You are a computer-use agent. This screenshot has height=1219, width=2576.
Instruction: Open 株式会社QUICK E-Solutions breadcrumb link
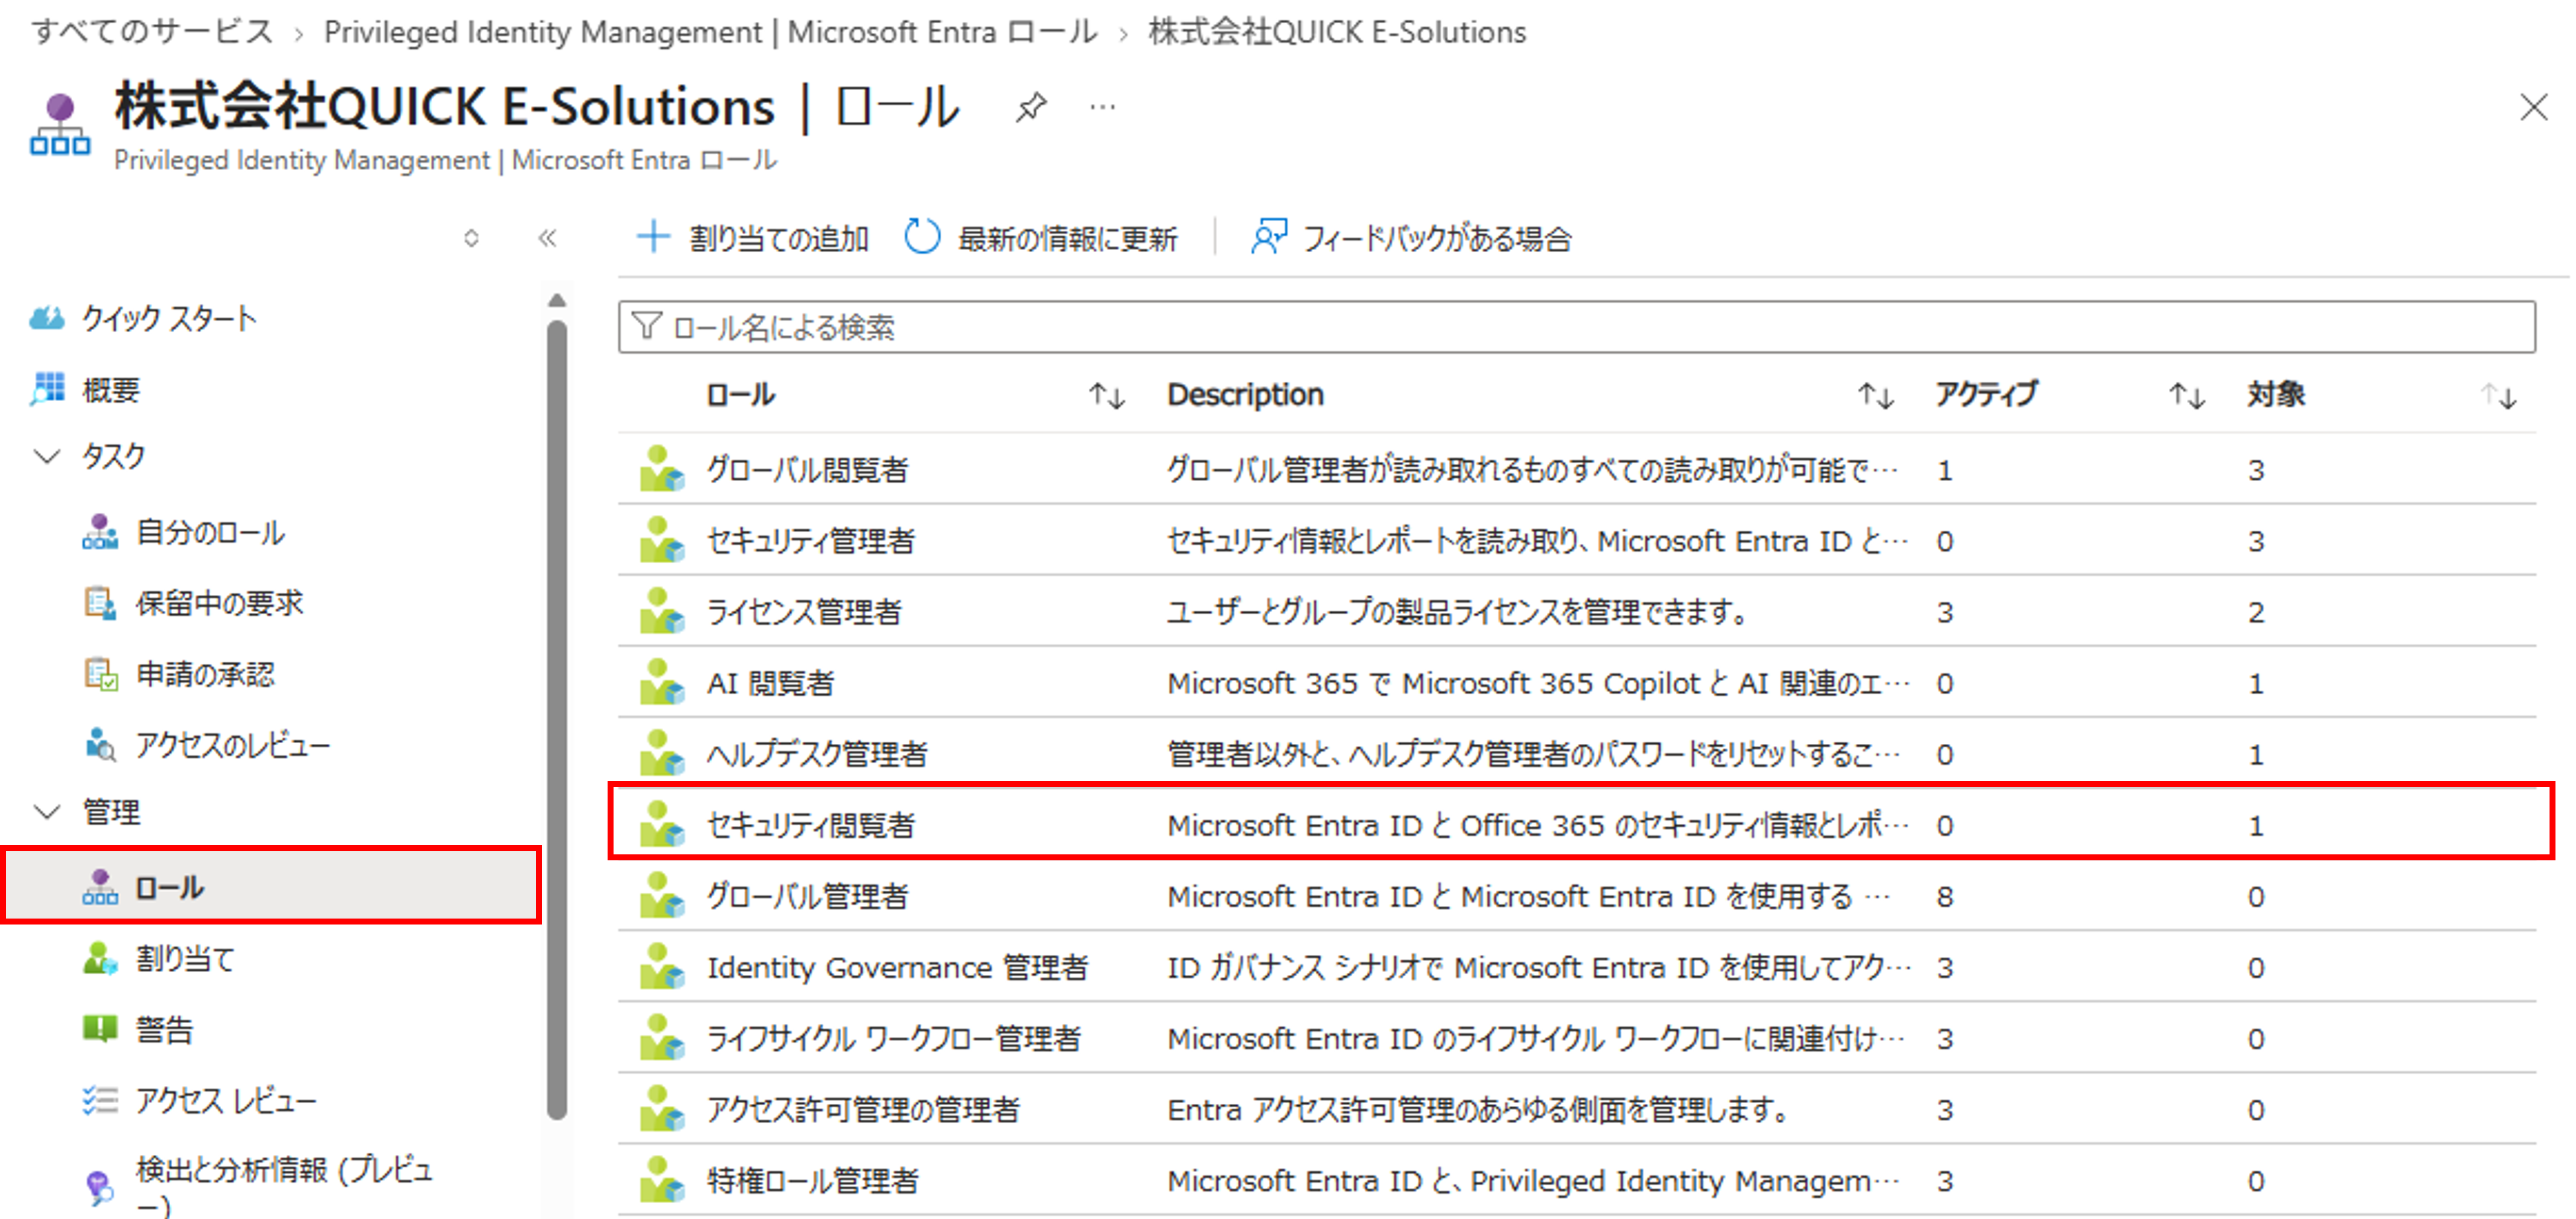point(1337,31)
